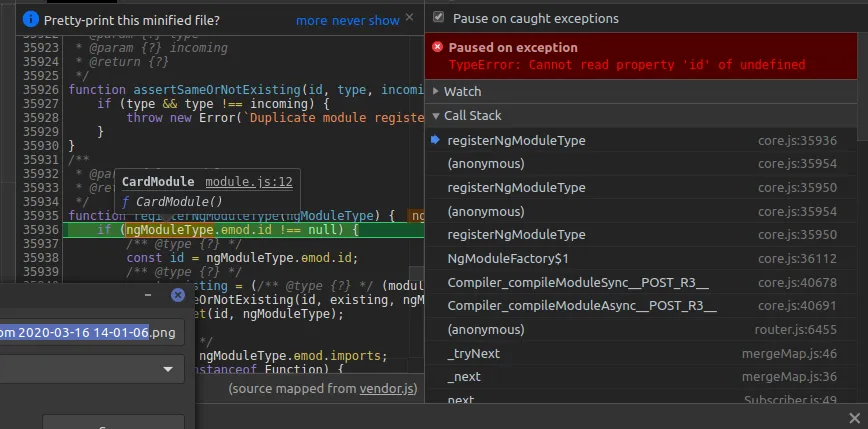Close the bottom drawer with X icon

(853, 418)
